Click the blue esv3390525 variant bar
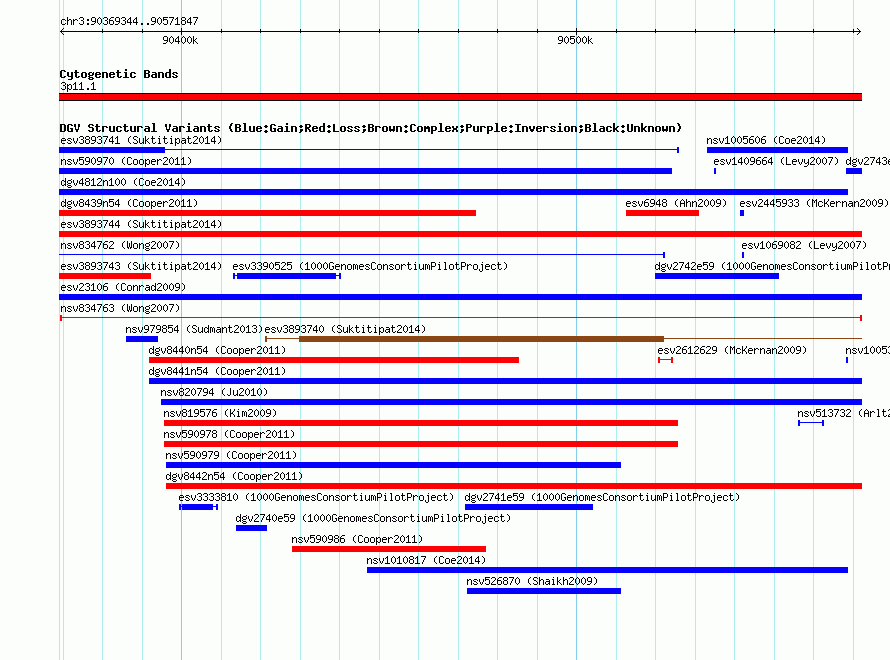Viewport: 890px width, 660px height. 287,276
